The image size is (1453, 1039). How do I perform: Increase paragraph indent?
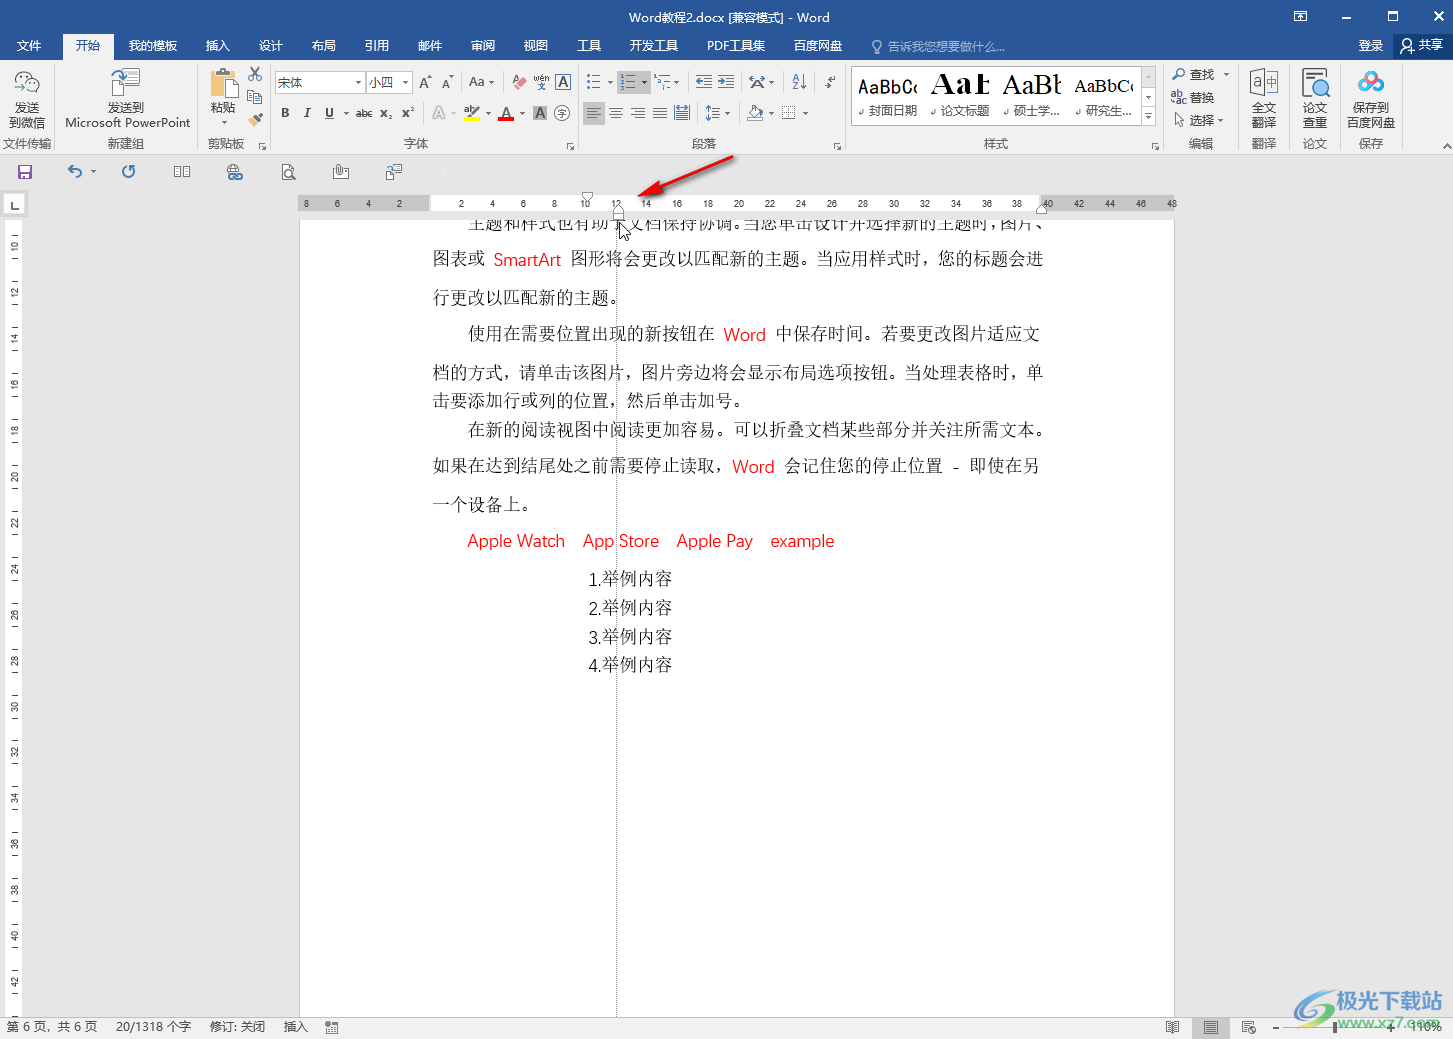coord(726,82)
